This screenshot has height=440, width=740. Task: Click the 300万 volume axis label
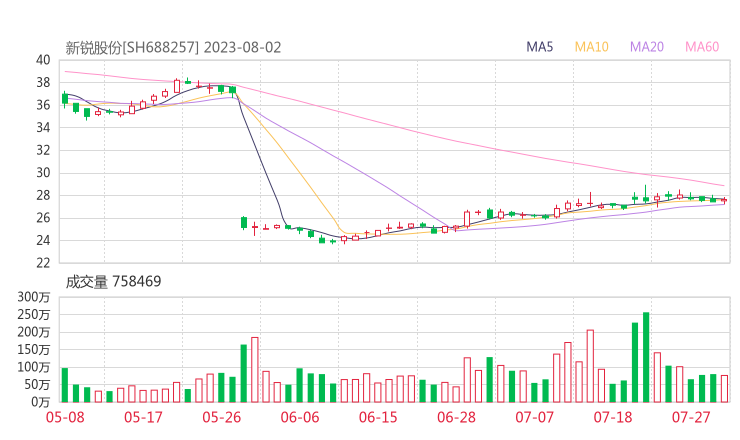click(34, 297)
